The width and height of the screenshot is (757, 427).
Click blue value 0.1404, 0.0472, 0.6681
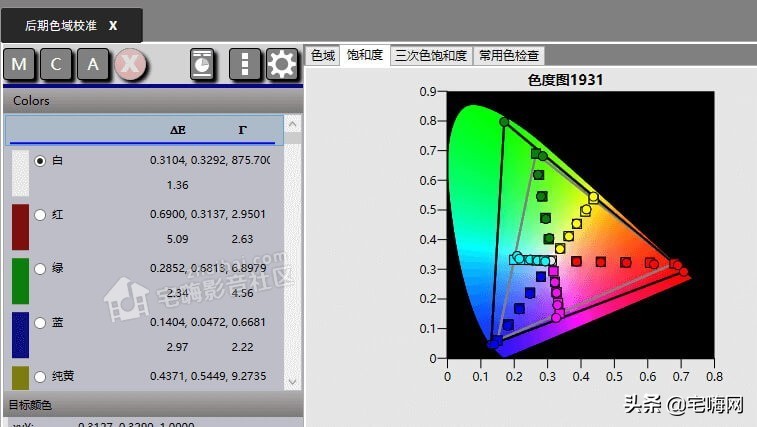pos(208,322)
